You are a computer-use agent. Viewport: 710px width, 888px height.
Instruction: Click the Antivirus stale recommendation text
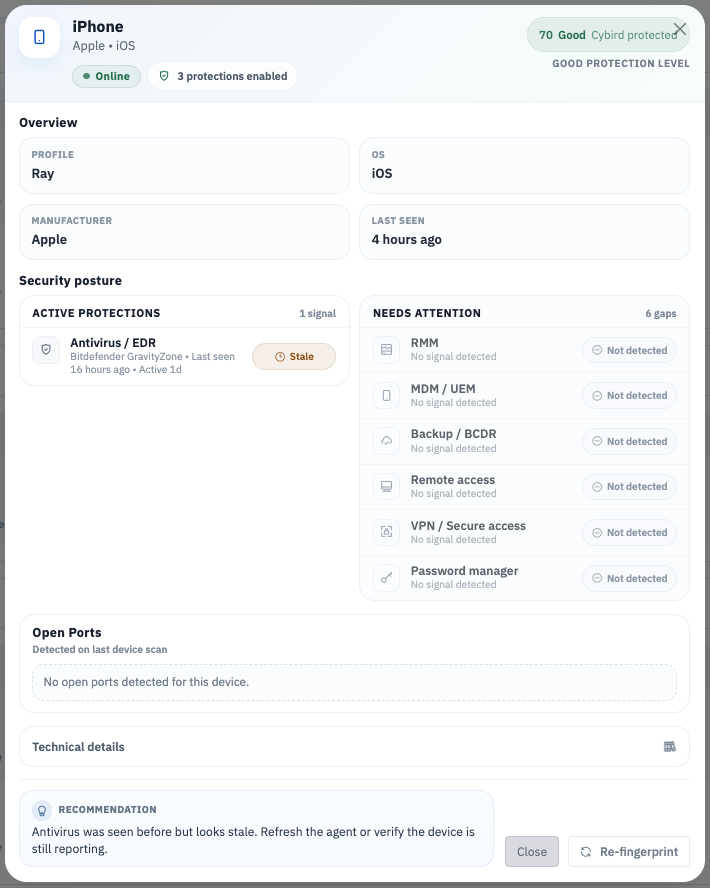tap(253, 840)
